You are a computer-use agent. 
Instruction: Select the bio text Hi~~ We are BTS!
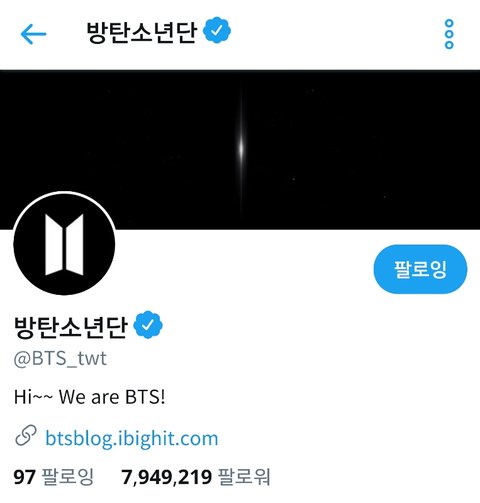(x=89, y=397)
